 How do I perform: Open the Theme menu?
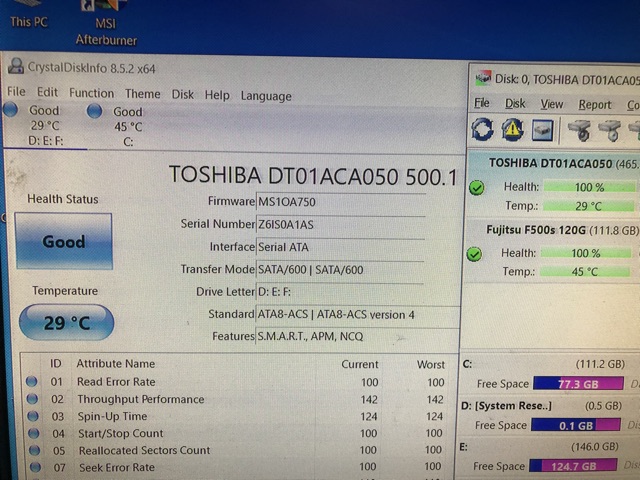click(x=142, y=94)
